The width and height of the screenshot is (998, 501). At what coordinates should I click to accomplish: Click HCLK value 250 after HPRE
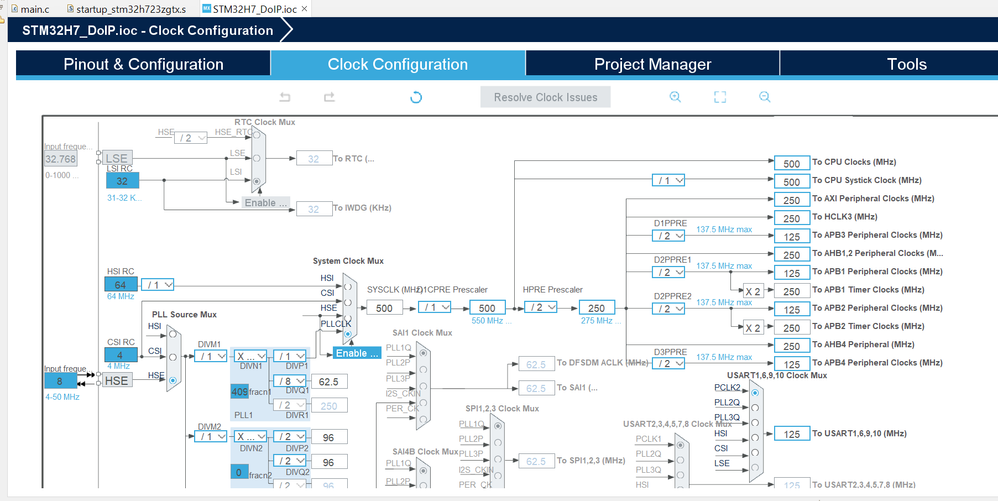coord(596,307)
